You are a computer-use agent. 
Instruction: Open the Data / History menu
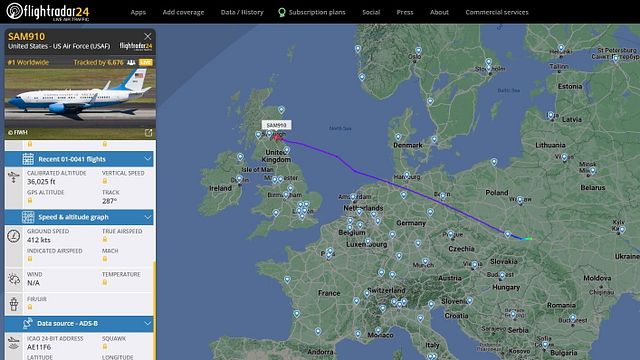click(242, 12)
